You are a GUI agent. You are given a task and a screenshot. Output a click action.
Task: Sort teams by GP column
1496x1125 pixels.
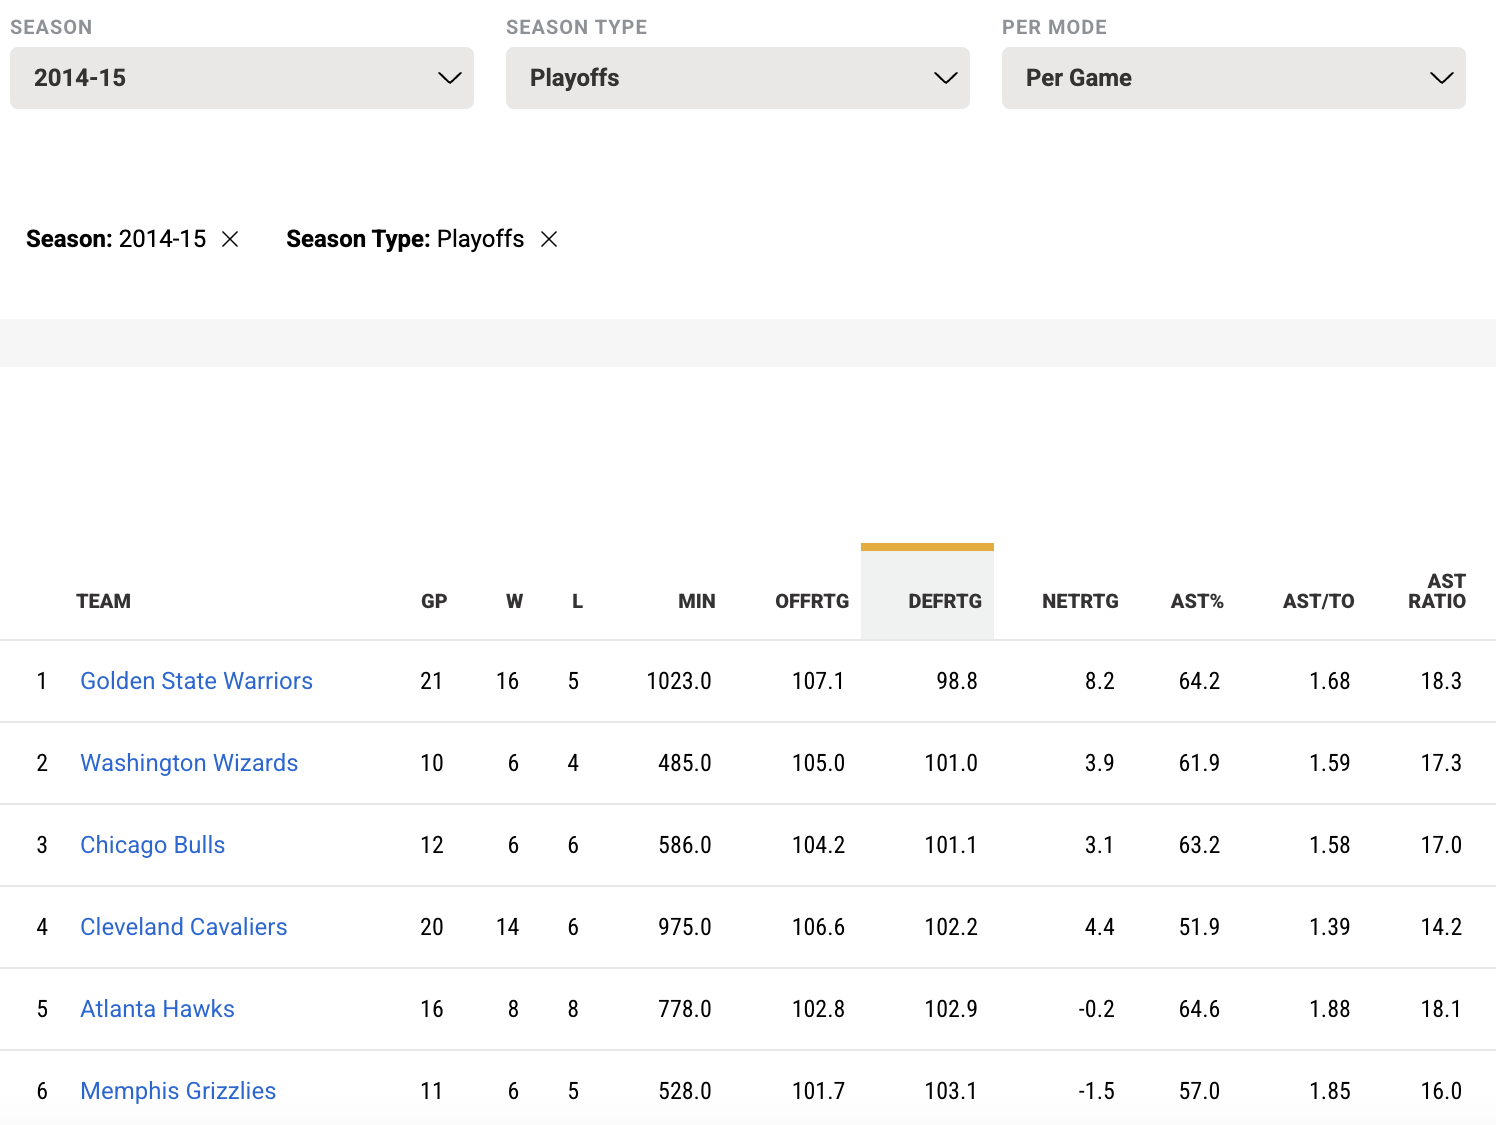click(433, 601)
